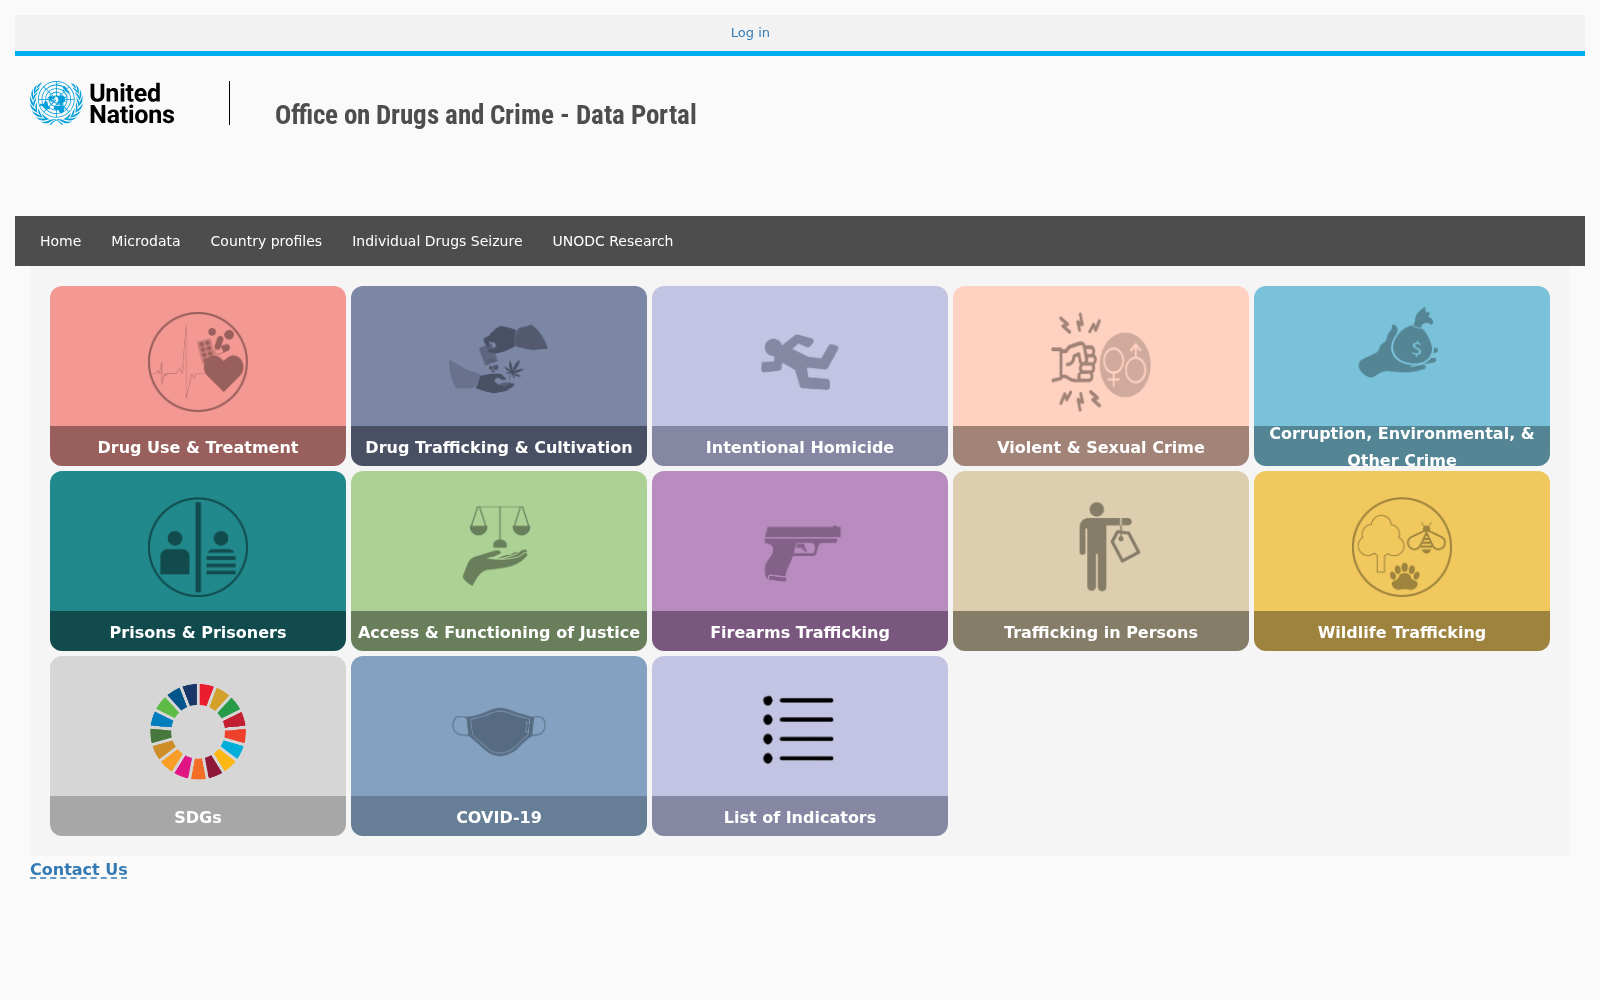Screen dimensions: 1600x1000
Task: Open the Violent & Sexual Crime label
Action: pyautogui.click(x=1101, y=447)
